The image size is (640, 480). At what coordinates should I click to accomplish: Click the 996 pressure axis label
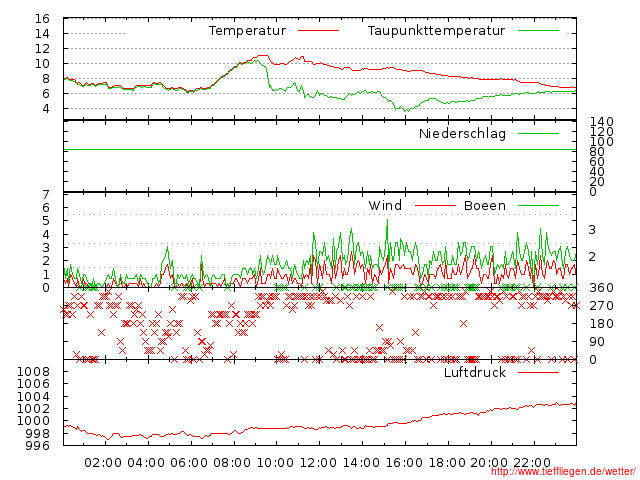pos(38,445)
